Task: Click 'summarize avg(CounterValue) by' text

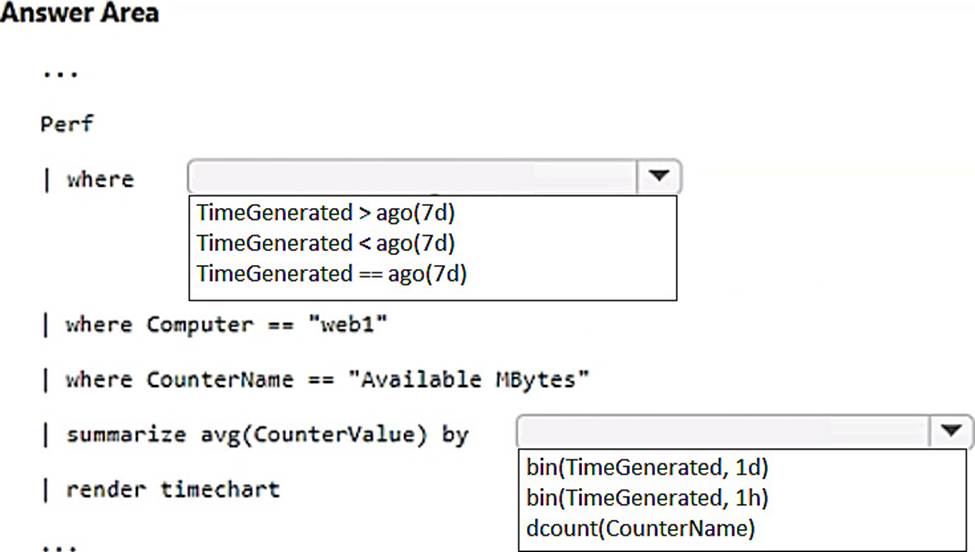Action: pos(267,435)
